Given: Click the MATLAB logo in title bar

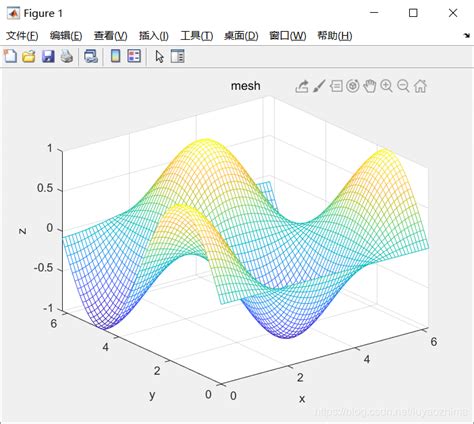Looking at the screenshot, I should (13, 13).
